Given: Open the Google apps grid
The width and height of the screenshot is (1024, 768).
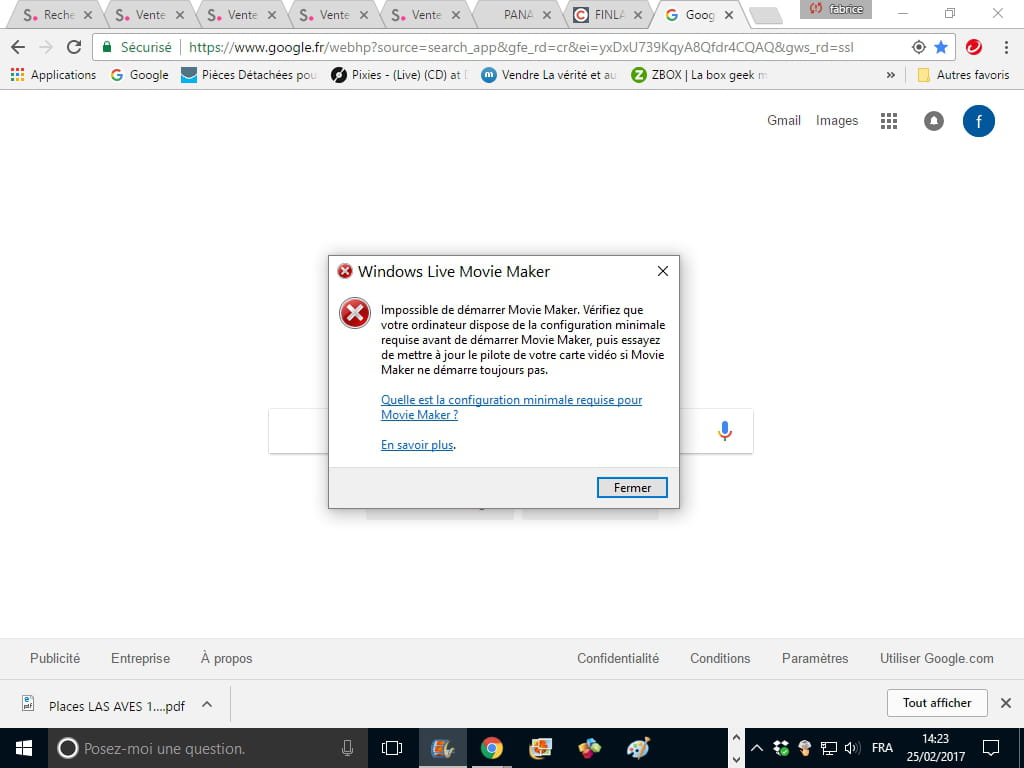Looking at the screenshot, I should pyautogui.click(x=889, y=121).
